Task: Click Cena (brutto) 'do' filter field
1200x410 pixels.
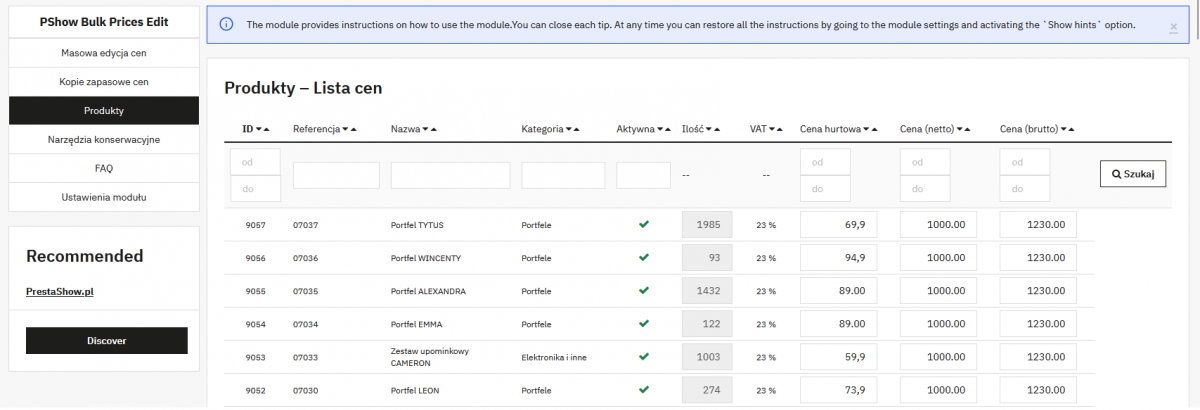Action: pyautogui.click(x=1025, y=188)
